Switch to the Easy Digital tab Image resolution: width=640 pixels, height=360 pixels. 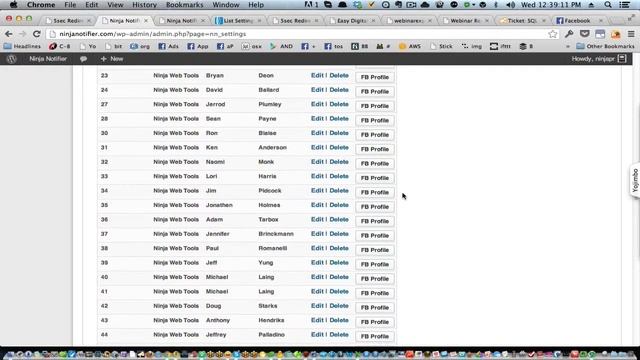coord(351,20)
